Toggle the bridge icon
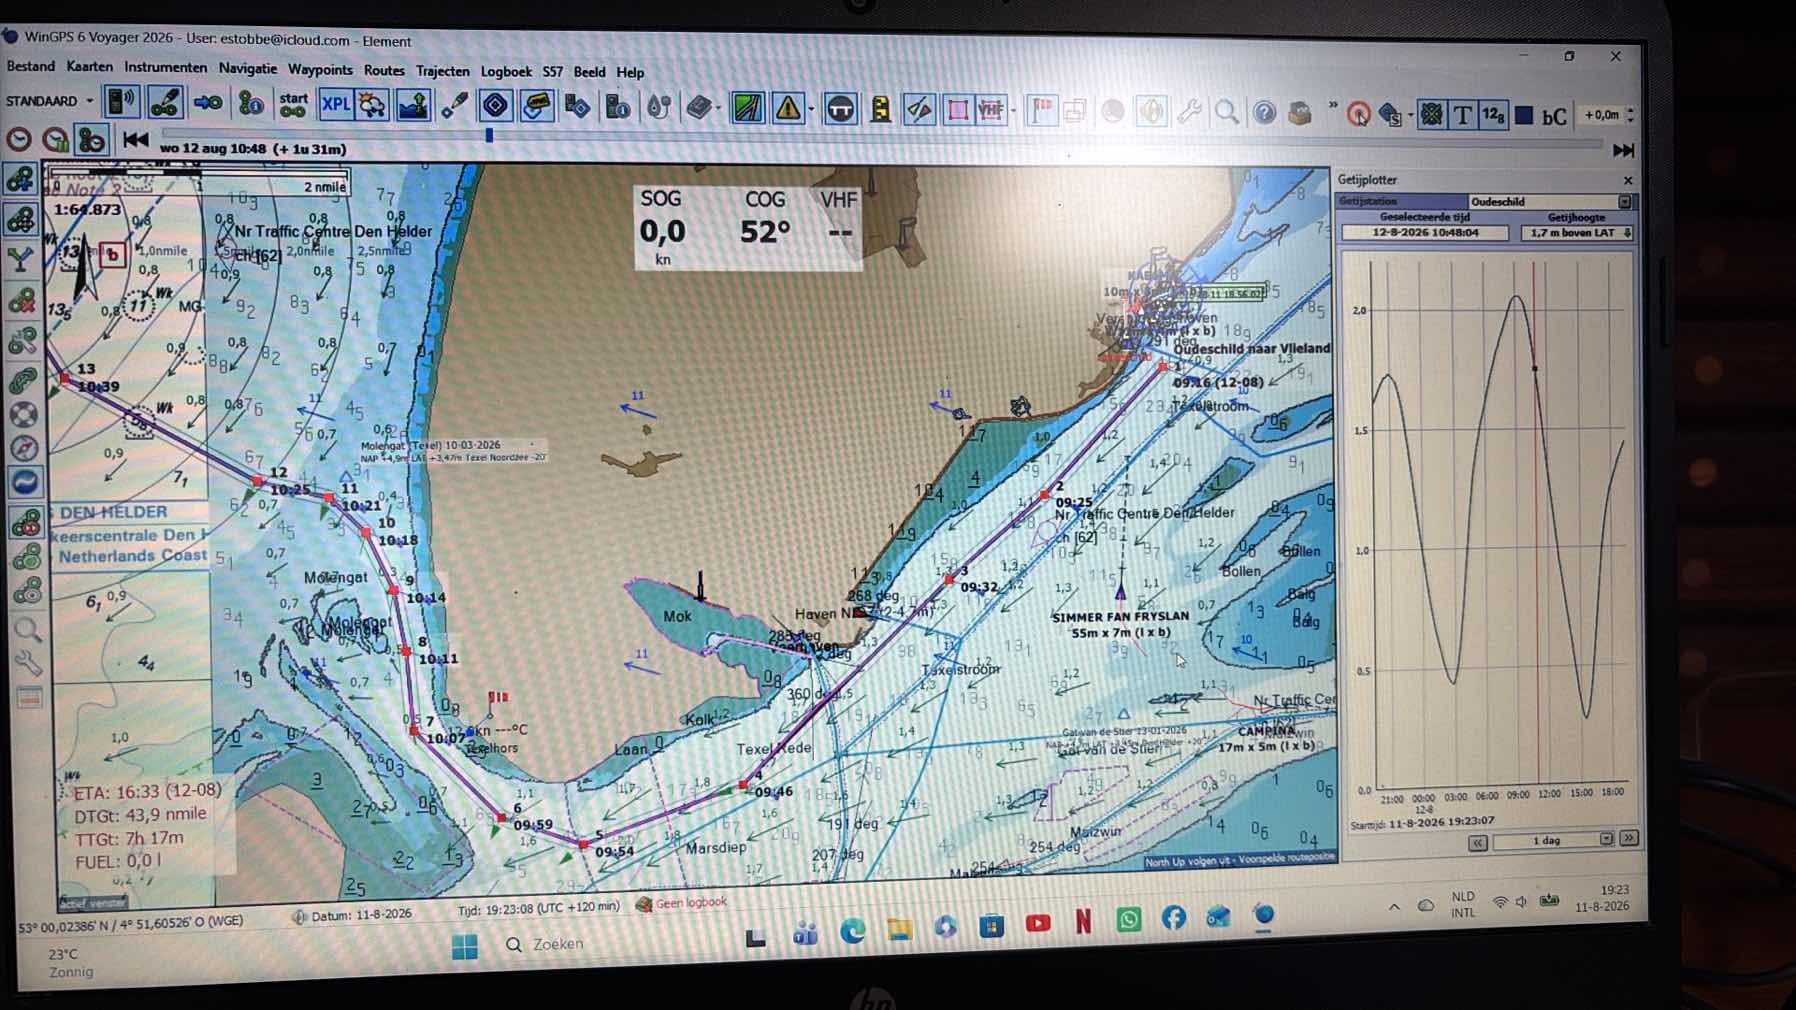Image resolution: width=1796 pixels, height=1010 pixels. [840, 108]
